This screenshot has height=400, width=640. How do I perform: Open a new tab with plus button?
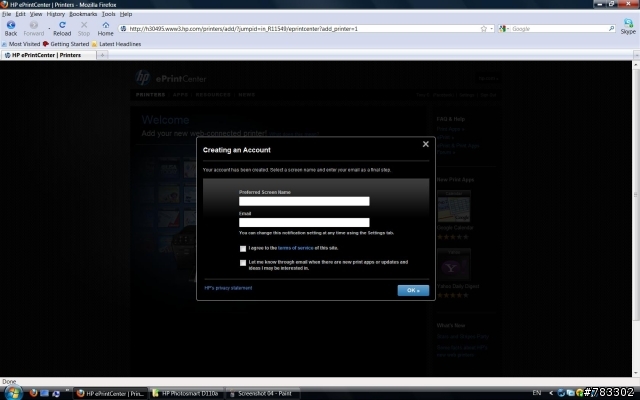[x=102, y=55]
